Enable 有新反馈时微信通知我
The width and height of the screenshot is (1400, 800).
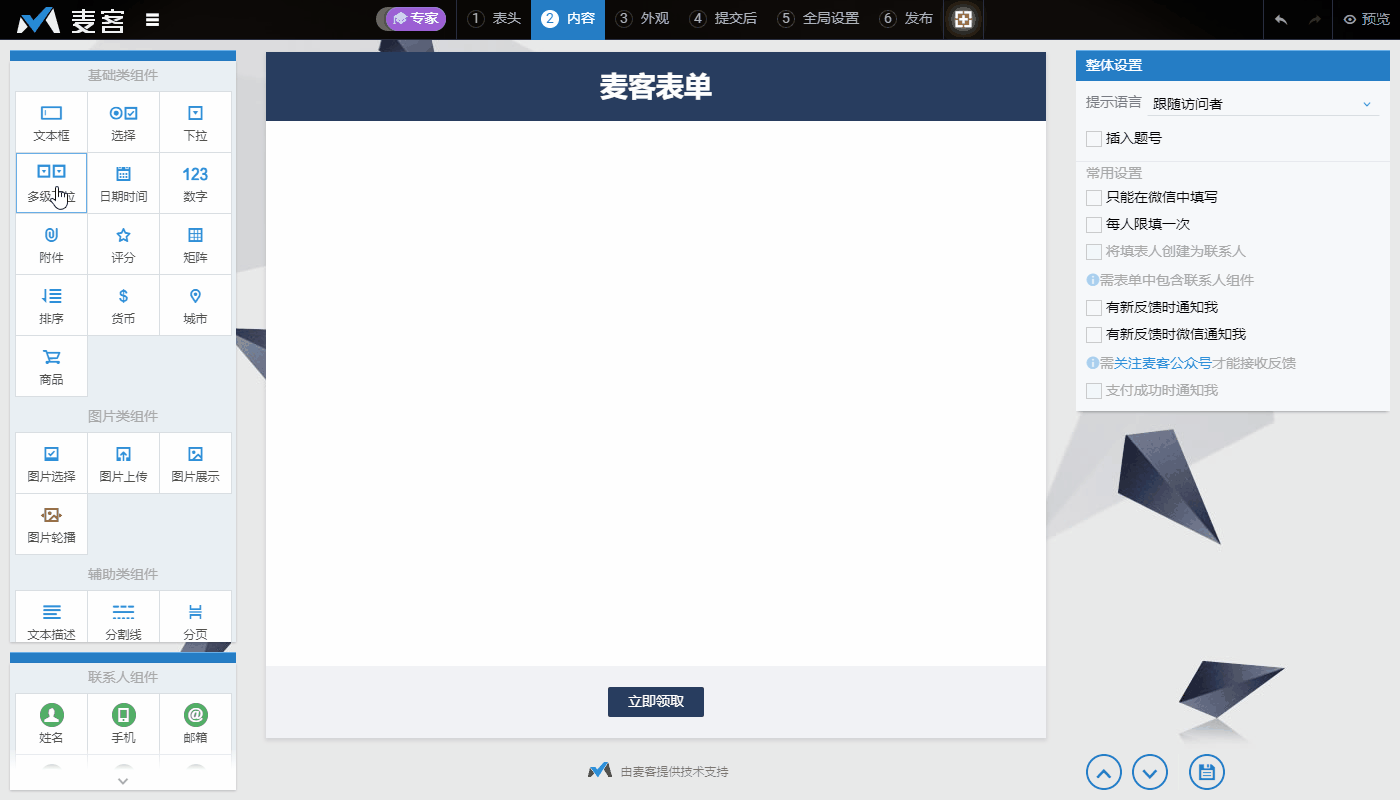pyautogui.click(x=1094, y=335)
